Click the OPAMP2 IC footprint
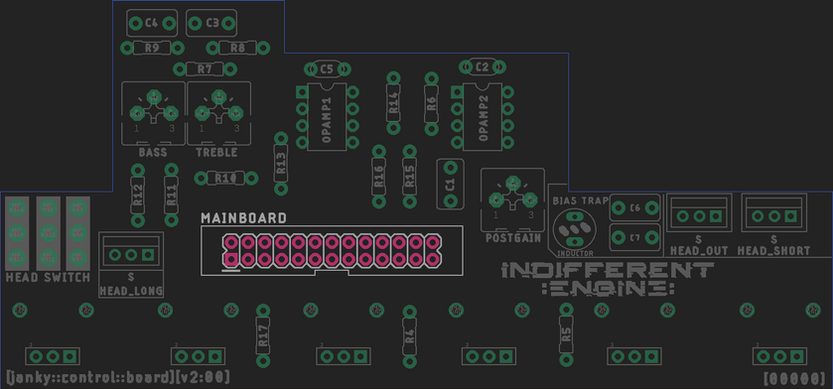The width and height of the screenshot is (833, 389). pos(482,117)
